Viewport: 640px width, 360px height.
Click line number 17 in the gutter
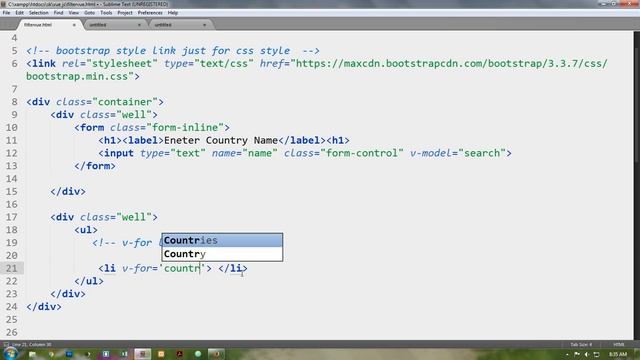[x=12, y=217]
